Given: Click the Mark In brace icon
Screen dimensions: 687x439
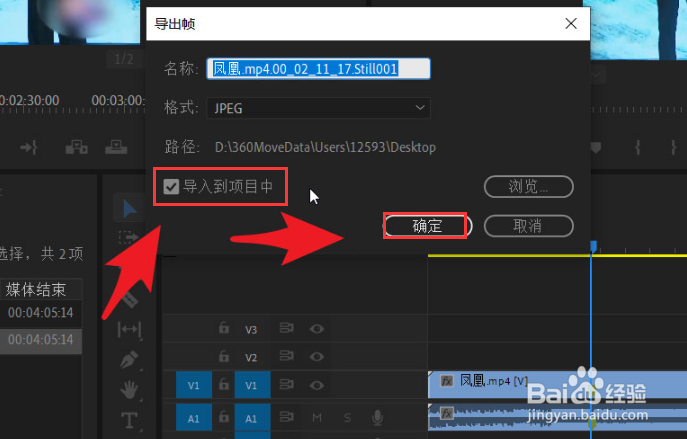Looking at the screenshot, I should [637, 147].
